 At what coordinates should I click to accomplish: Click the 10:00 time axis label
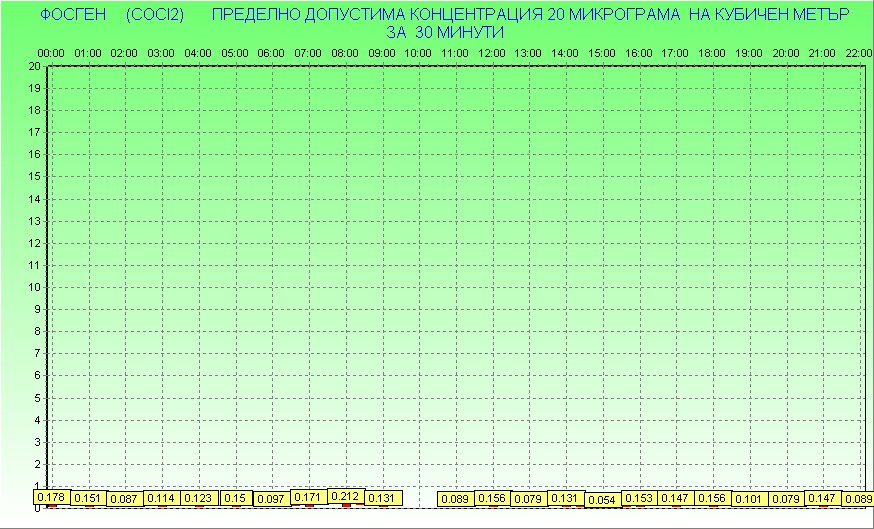coord(419,52)
